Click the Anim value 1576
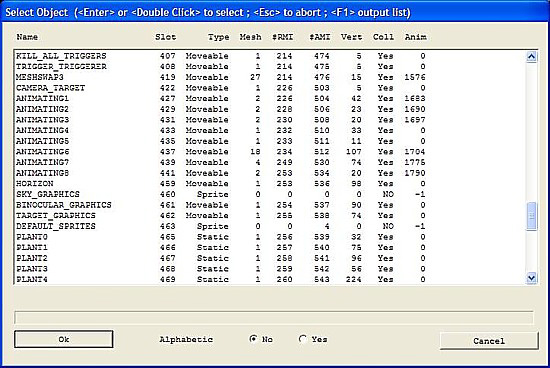 (x=415, y=77)
